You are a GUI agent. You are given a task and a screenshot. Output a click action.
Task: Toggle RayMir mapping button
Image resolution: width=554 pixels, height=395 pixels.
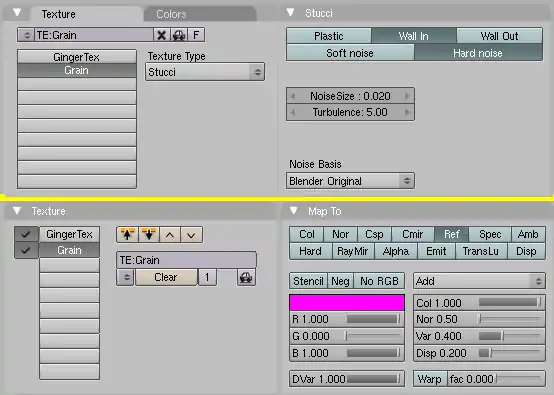click(x=353, y=251)
